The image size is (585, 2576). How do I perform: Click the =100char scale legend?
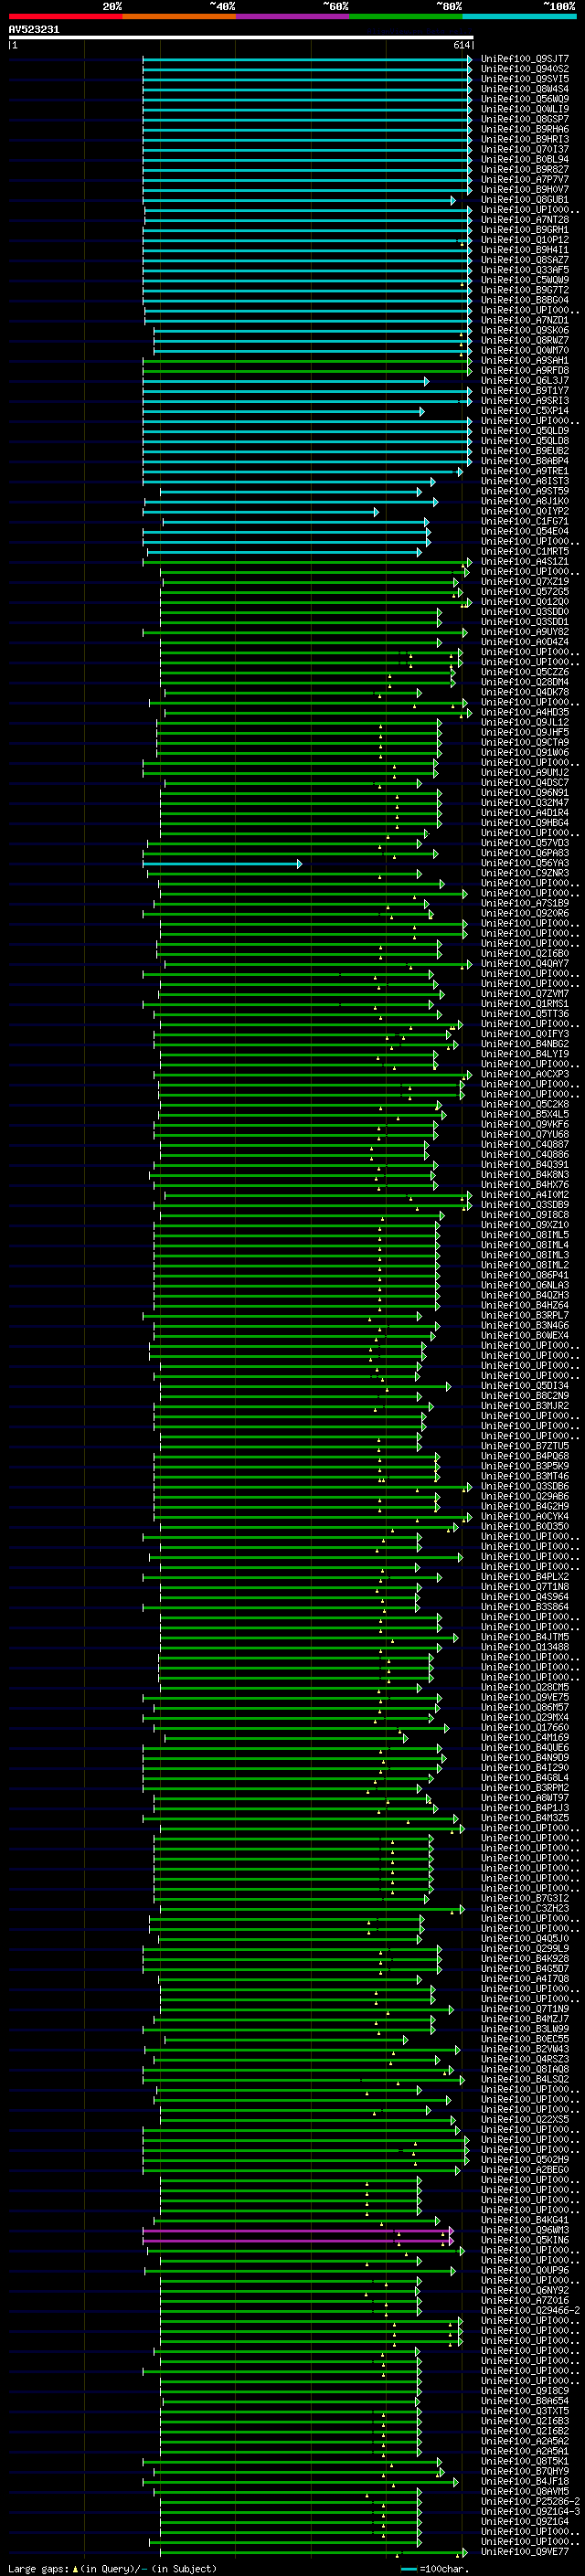[436, 2568]
